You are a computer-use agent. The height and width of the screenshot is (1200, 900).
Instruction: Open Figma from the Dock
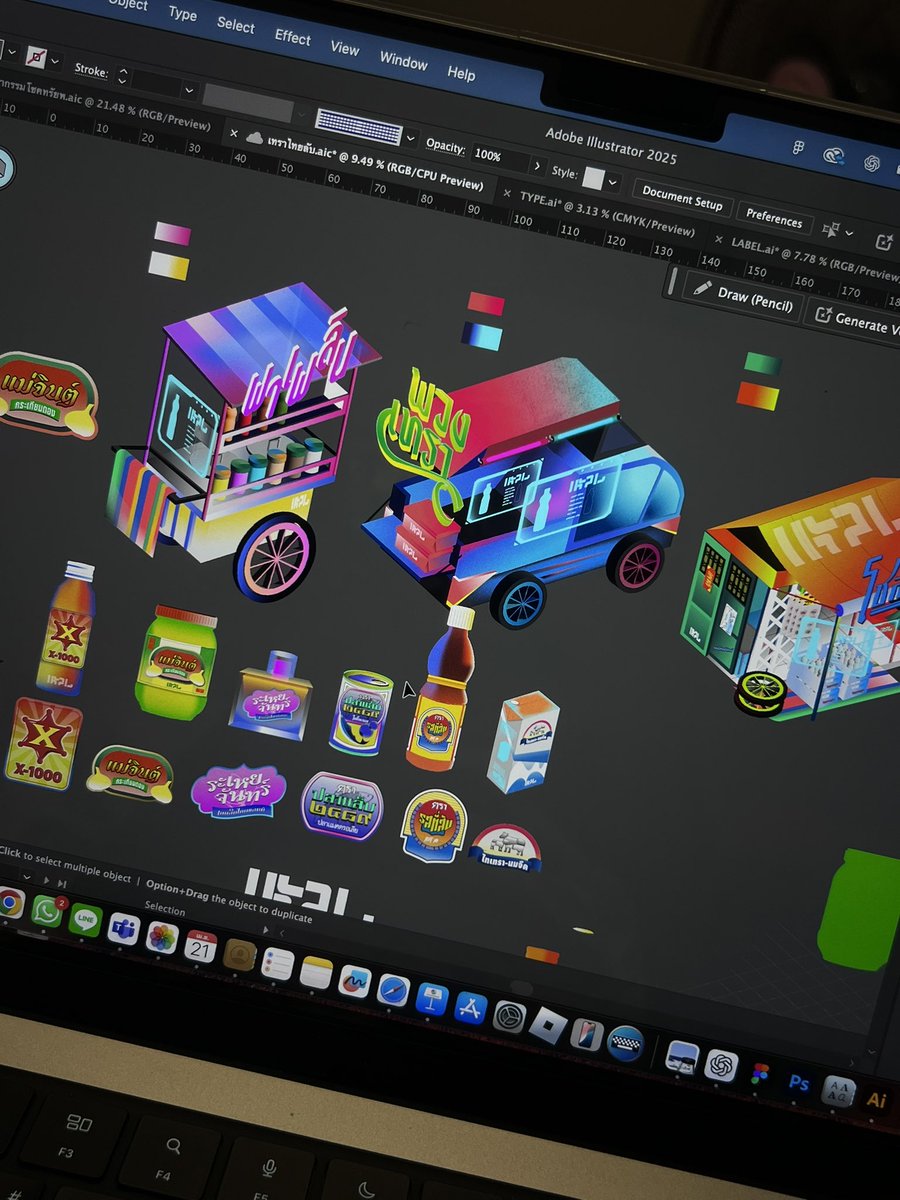[x=760, y=1074]
